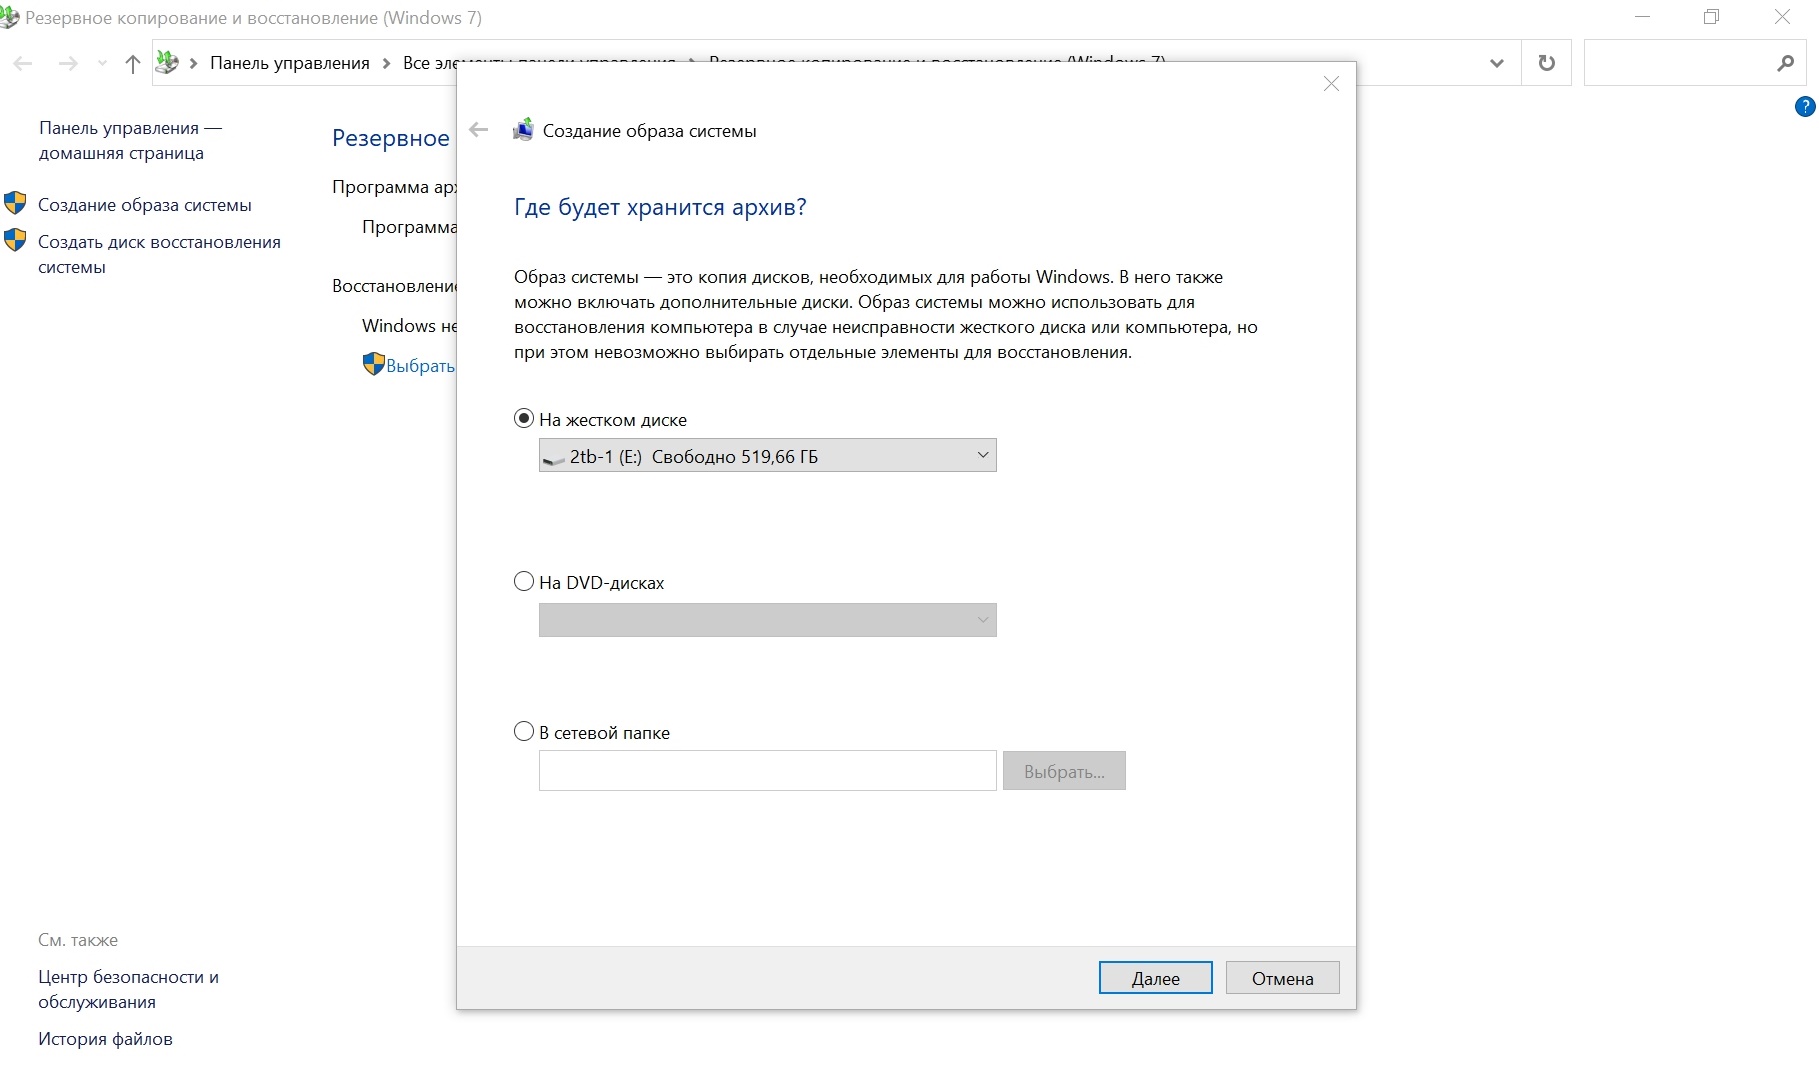Click shield icon next to Выбрать link
Viewport: 1819px width, 1080px height.
[x=373, y=364]
